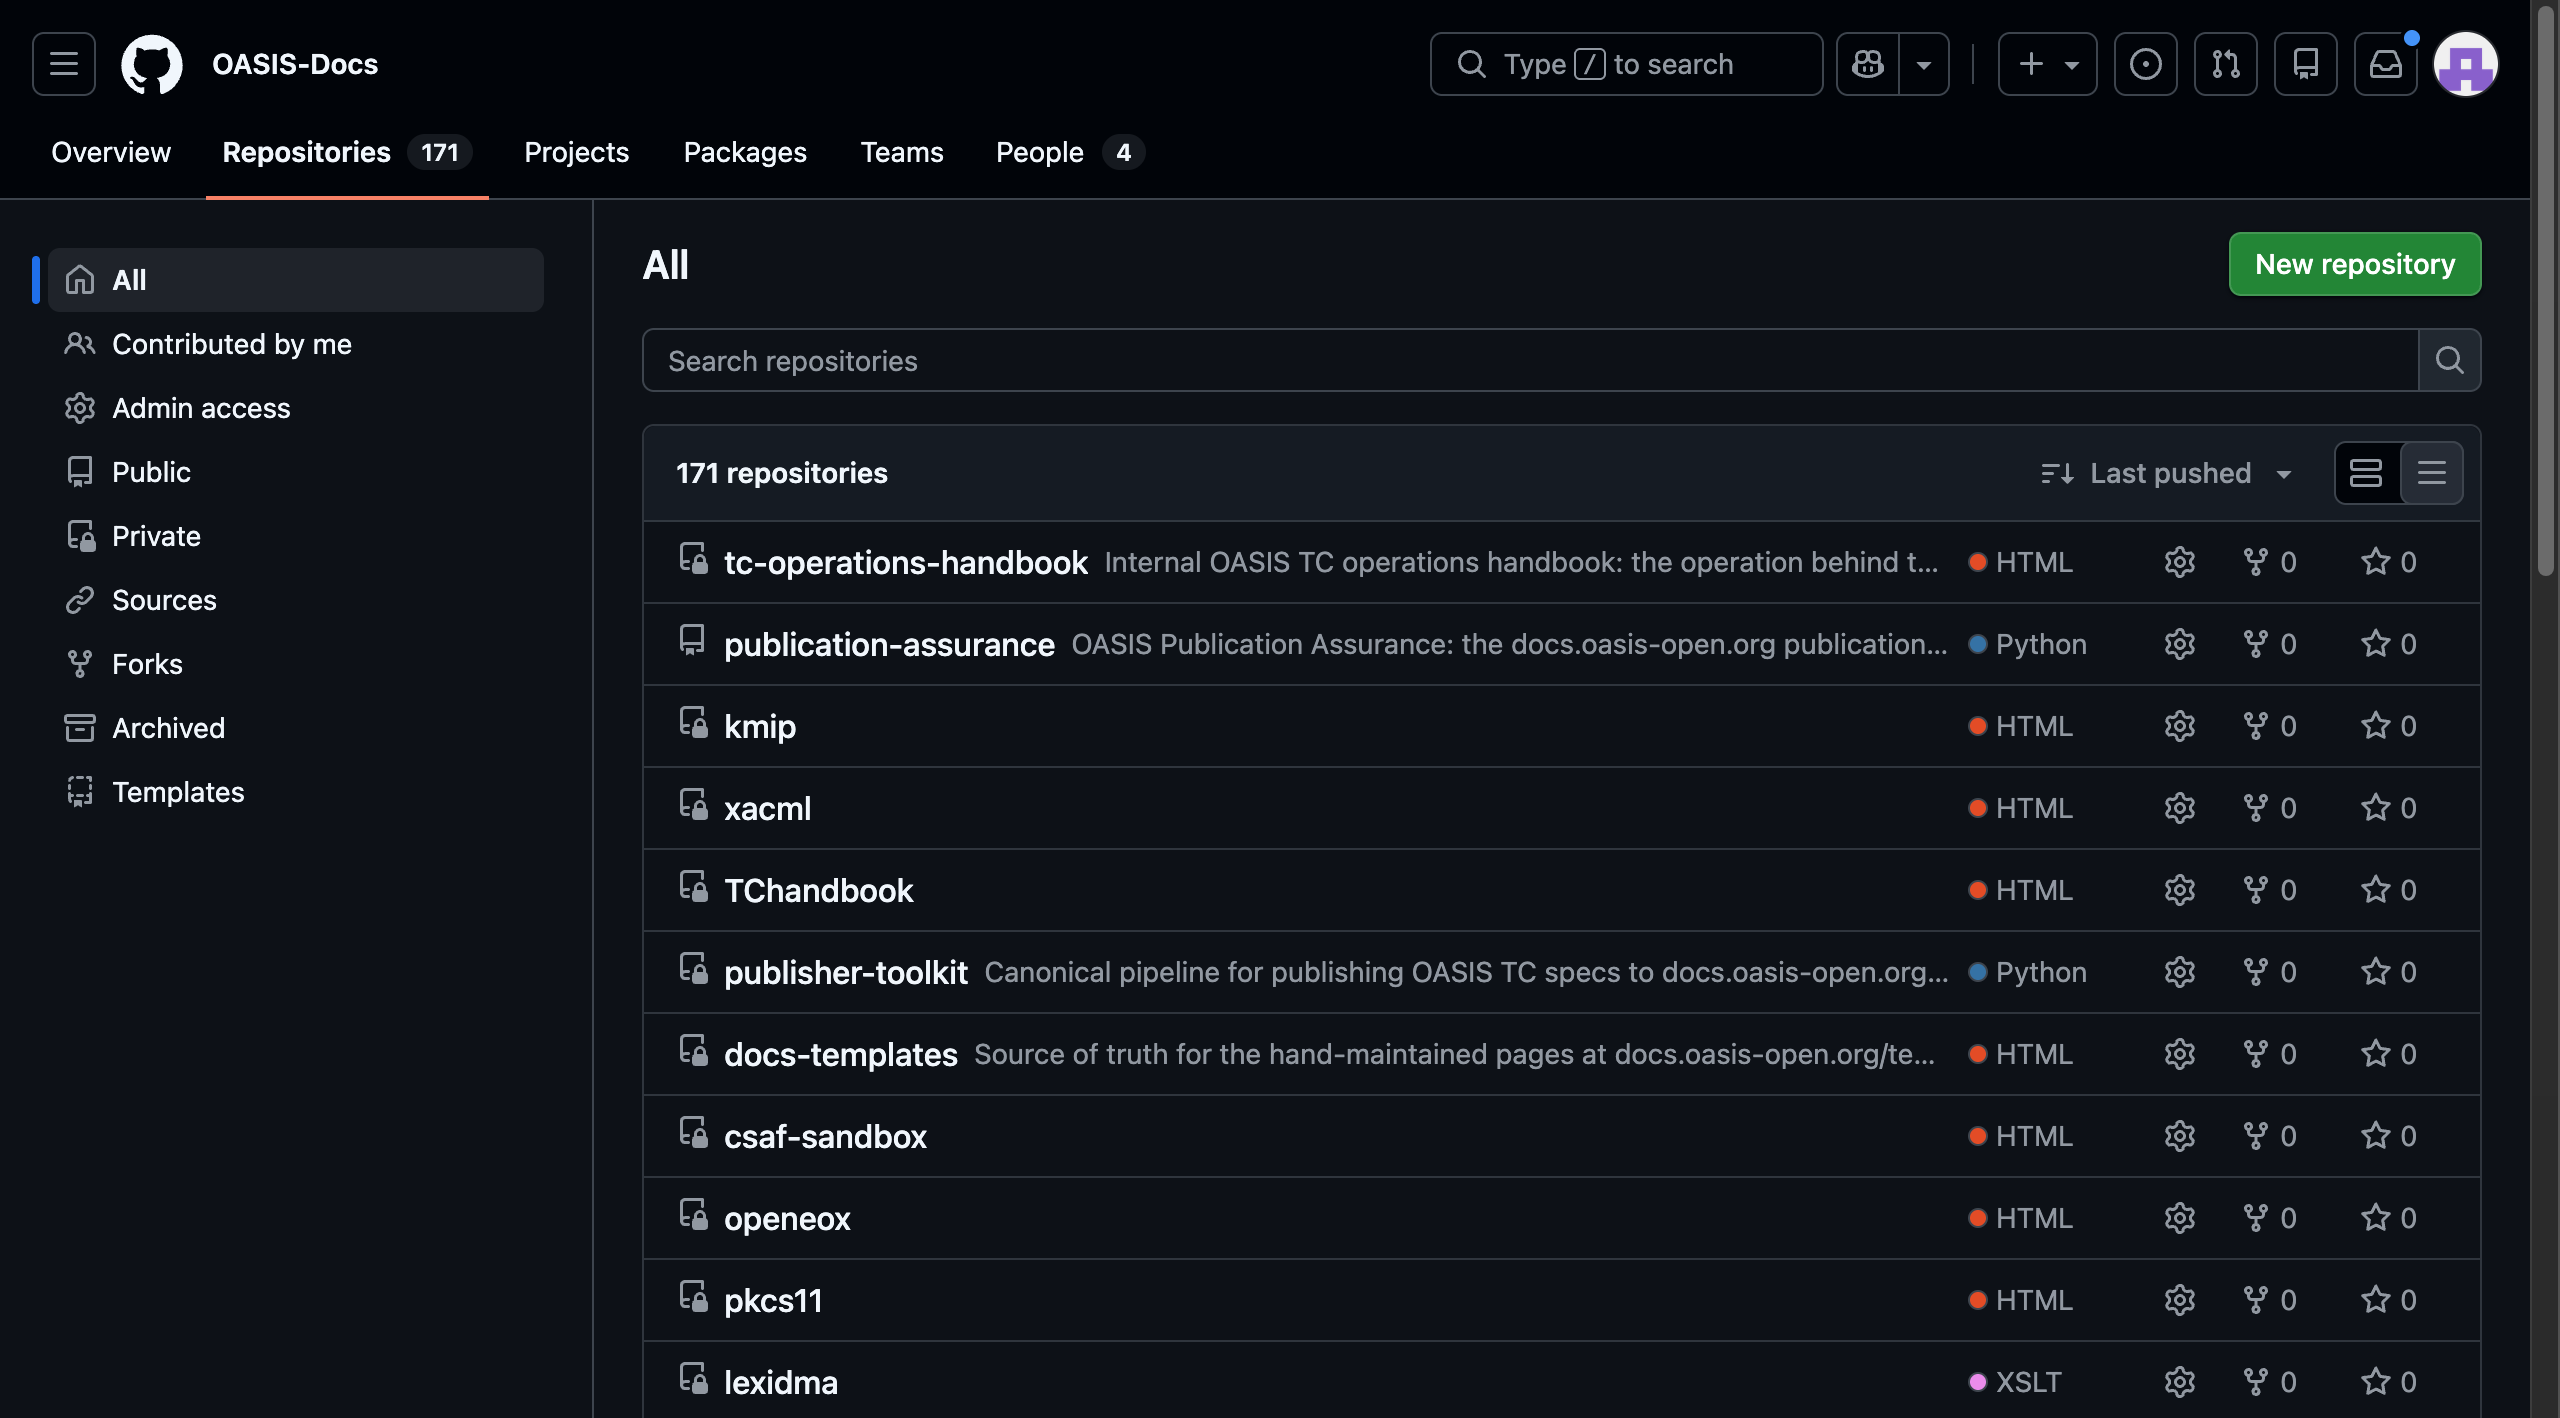Open the lexidma repository
The image size is (2560, 1418).
point(781,1382)
